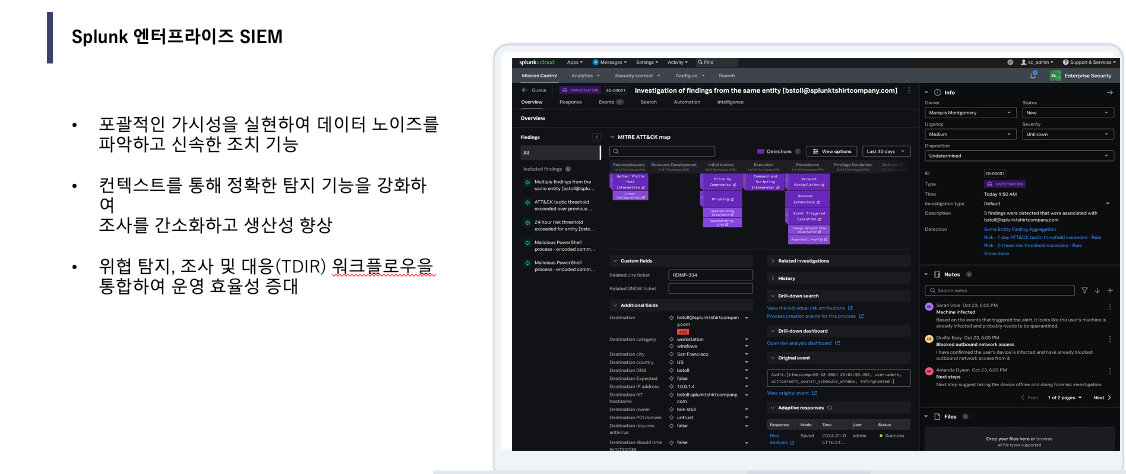Click the View options button
Screen dimensions: 1126x474
(x=832, y=151)
